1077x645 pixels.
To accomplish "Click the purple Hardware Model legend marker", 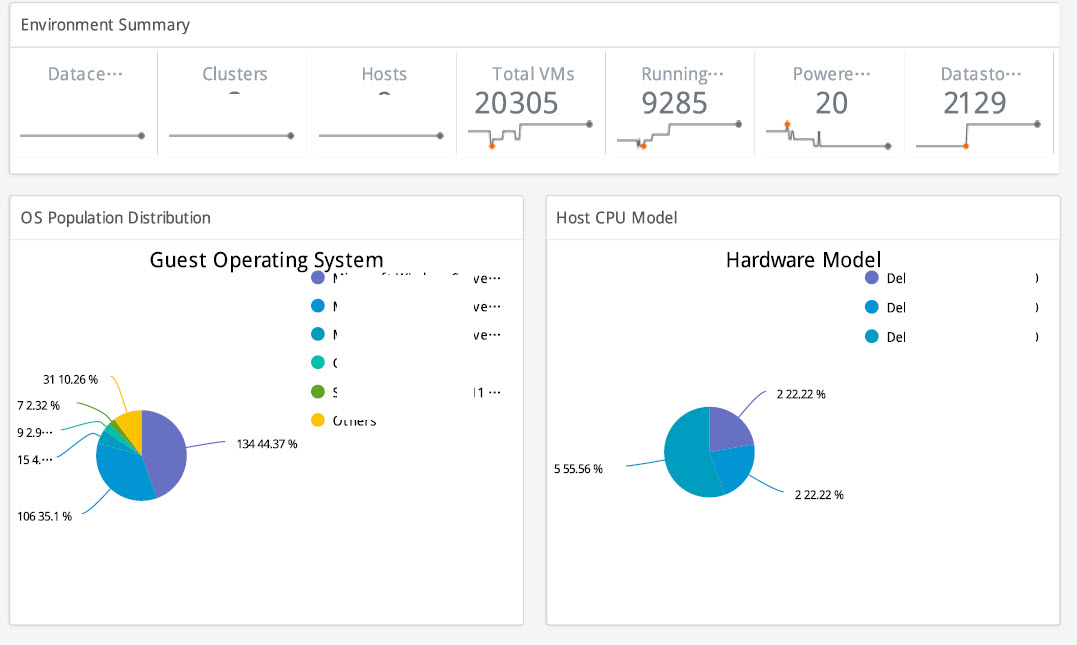I will tap(871, 278).
